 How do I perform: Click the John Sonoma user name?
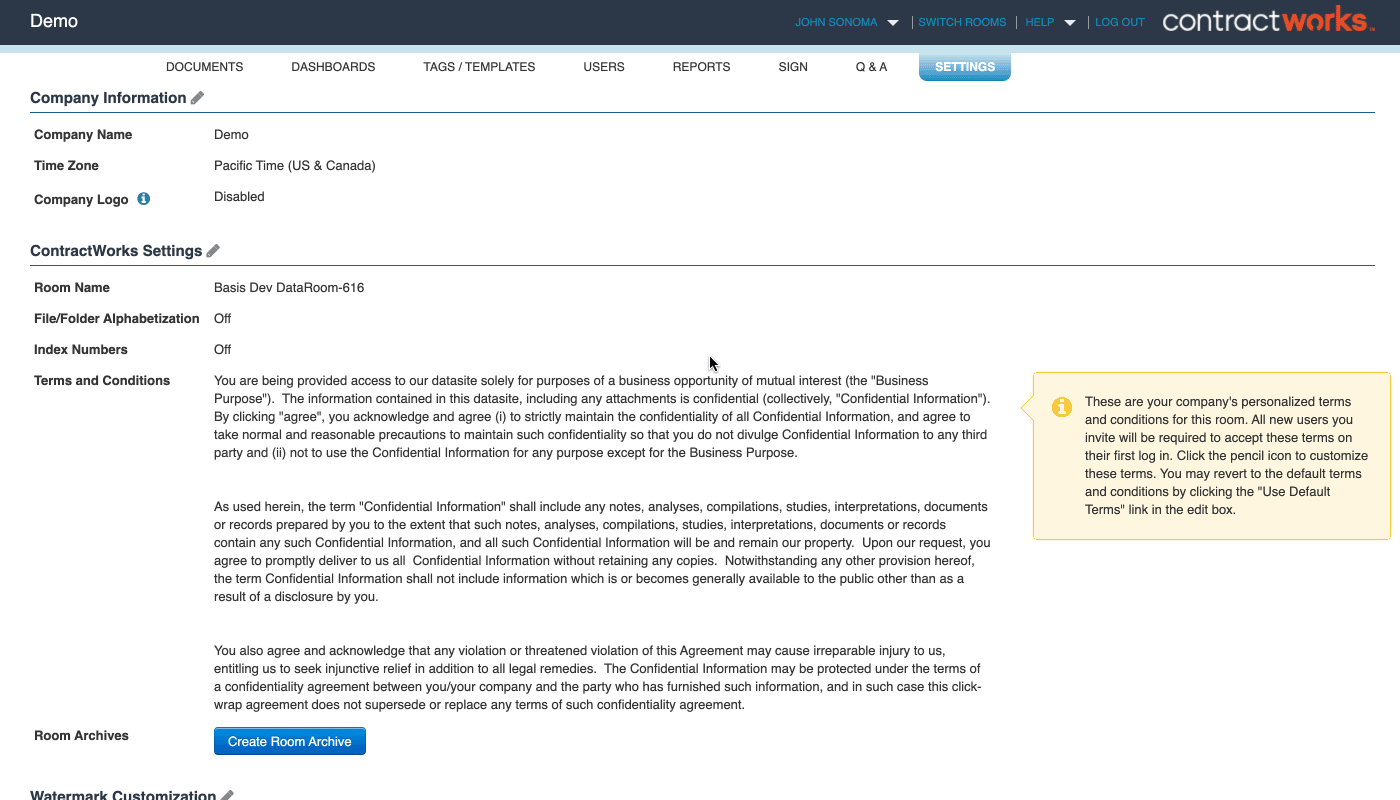[836, 22]
